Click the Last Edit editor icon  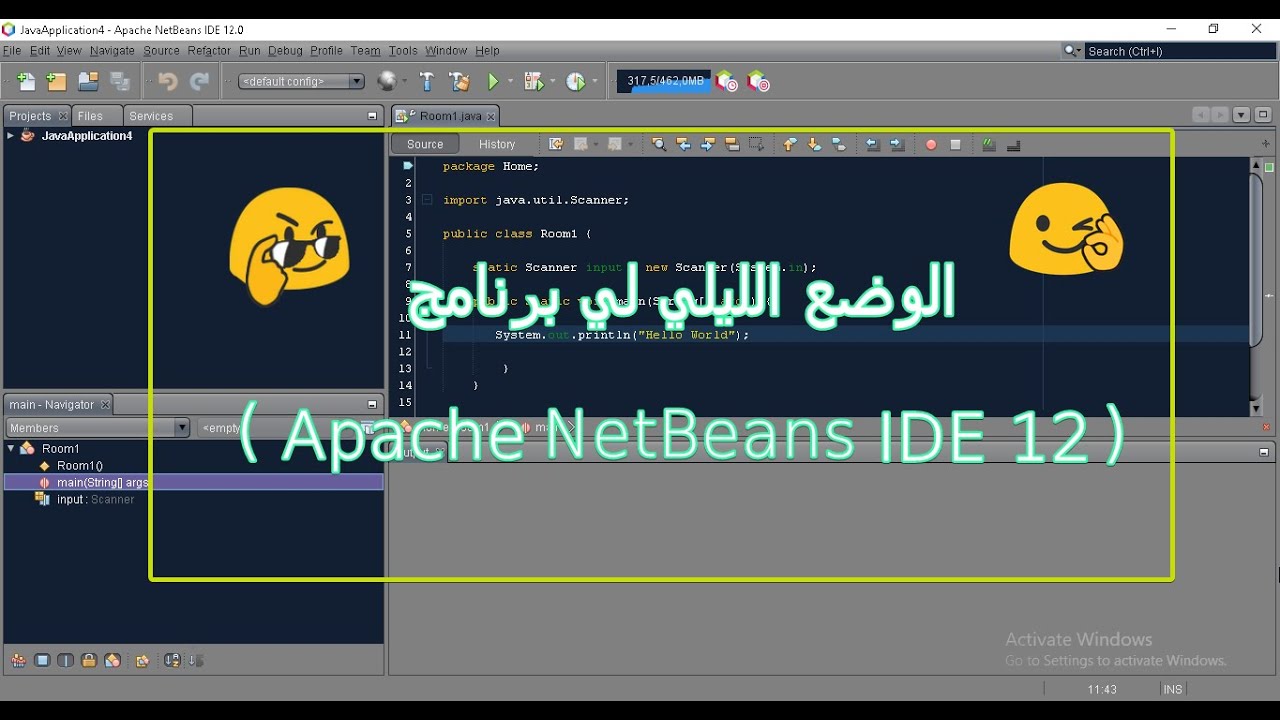pyautogui.click(x=556, y=144)
